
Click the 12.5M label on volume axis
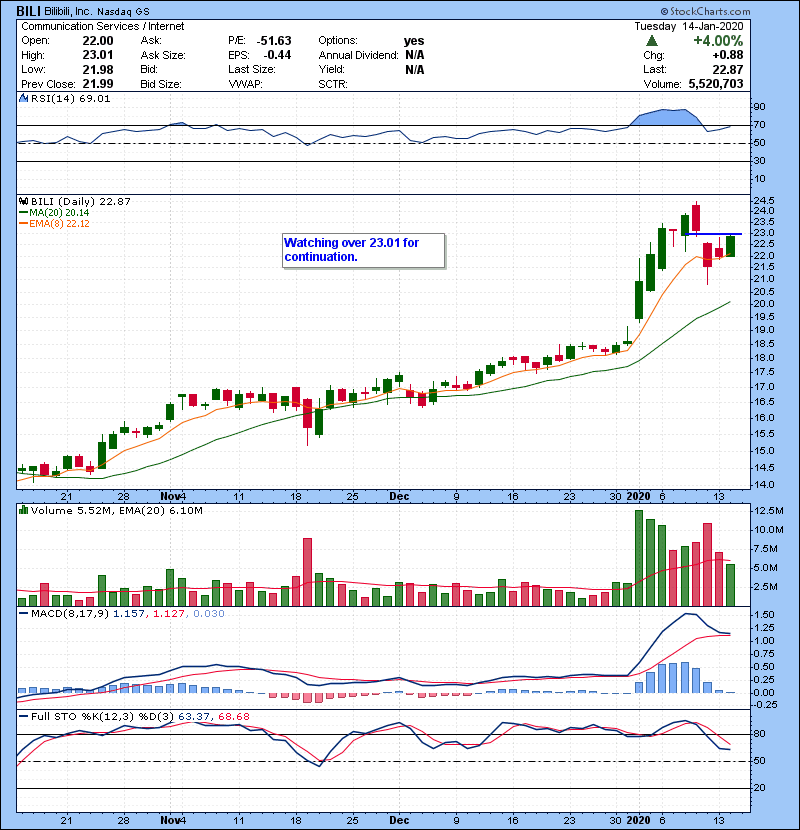click(x=769, y=511)
